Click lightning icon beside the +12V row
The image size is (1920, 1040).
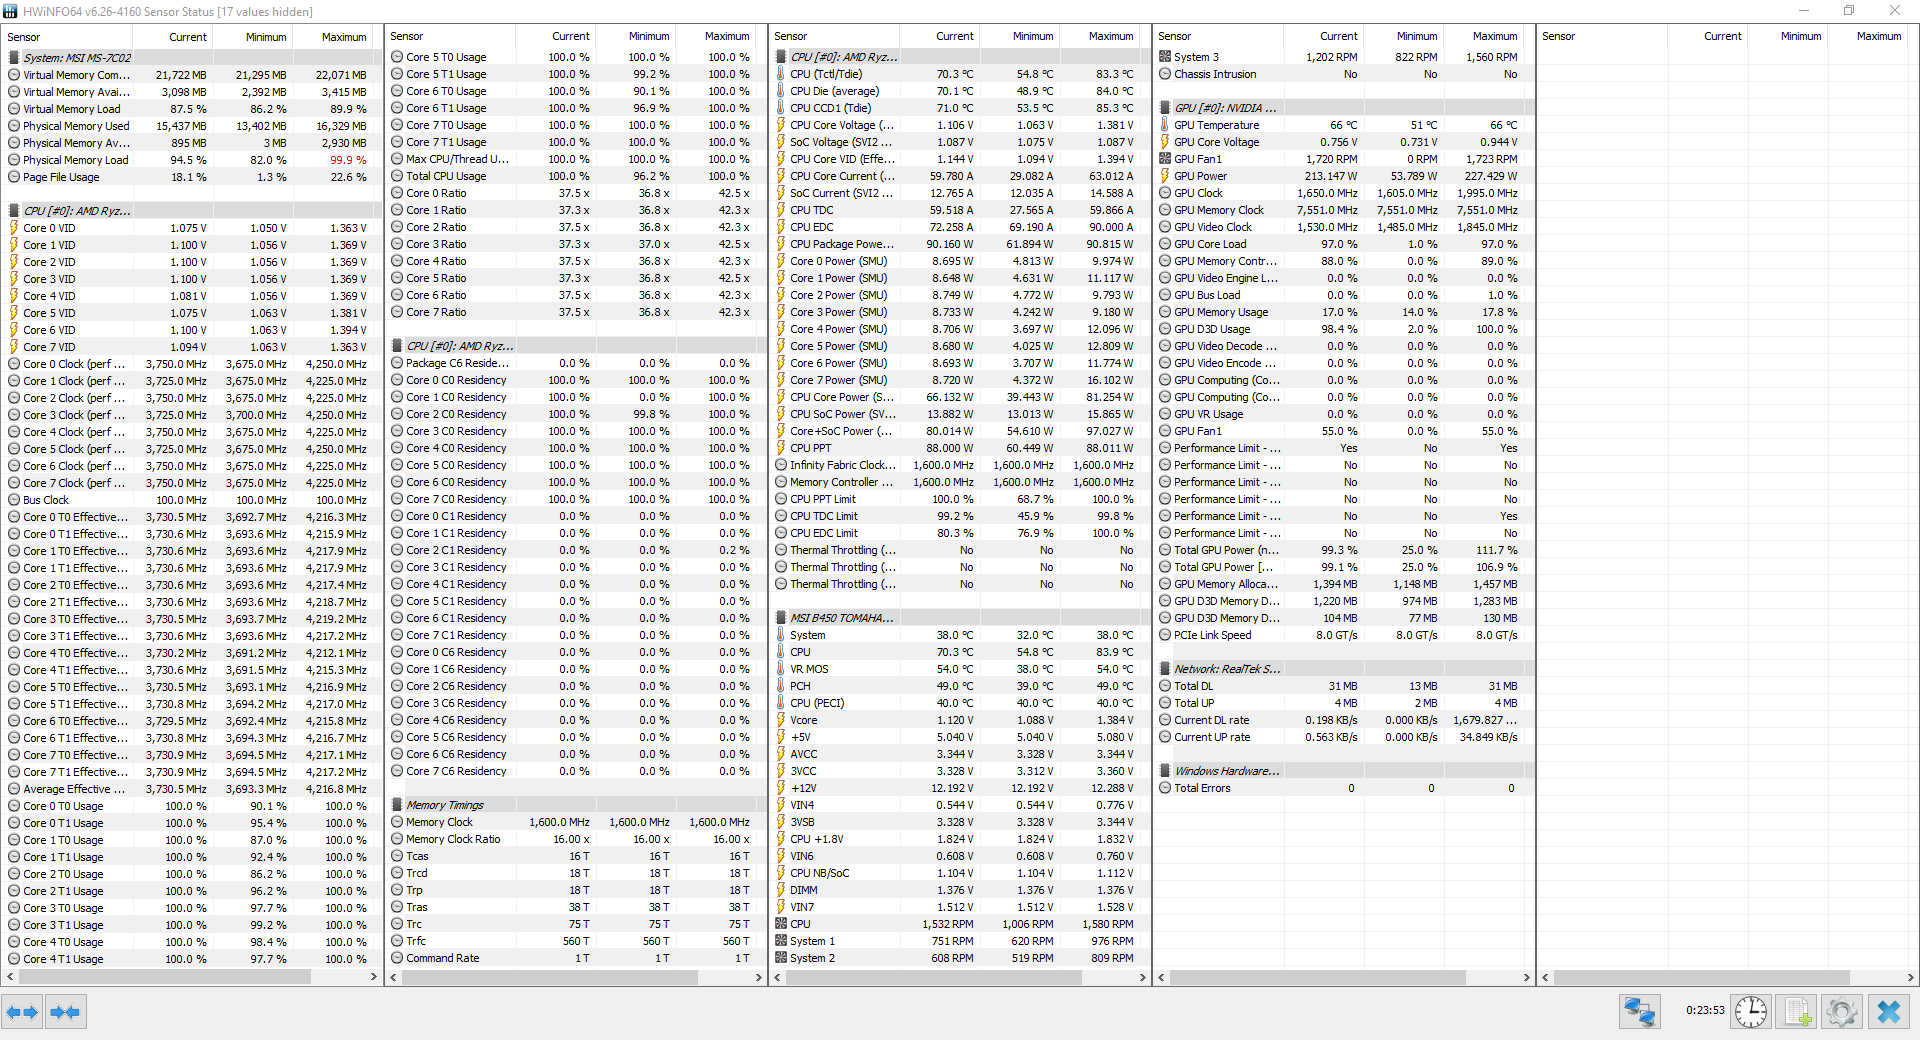pos(781,788)
